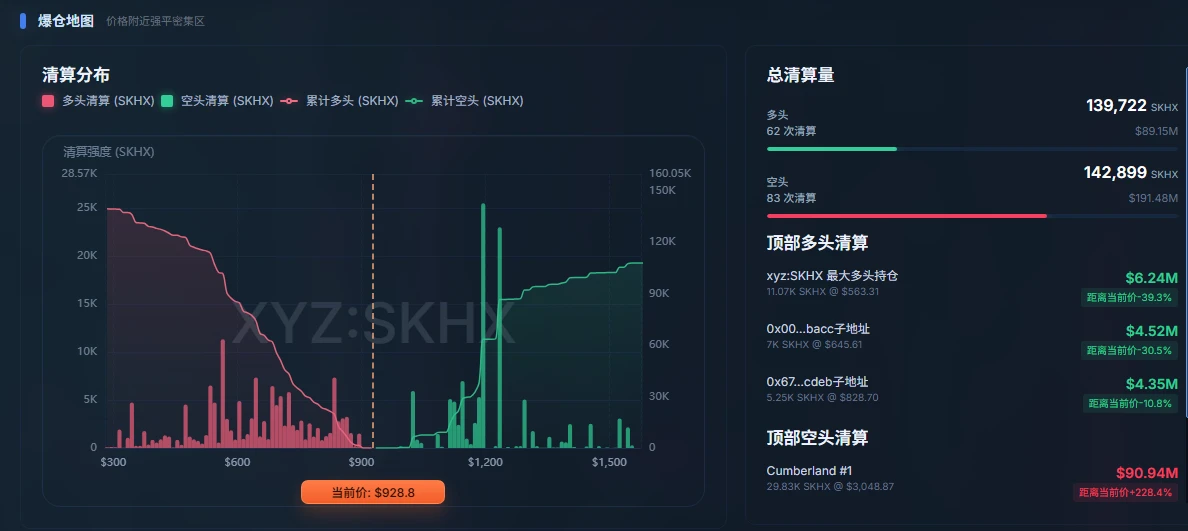Toggle the 多头清算 (SKHX) legend swatch
The width and height of the screenshot is (1188, 531).
point(48,101)
